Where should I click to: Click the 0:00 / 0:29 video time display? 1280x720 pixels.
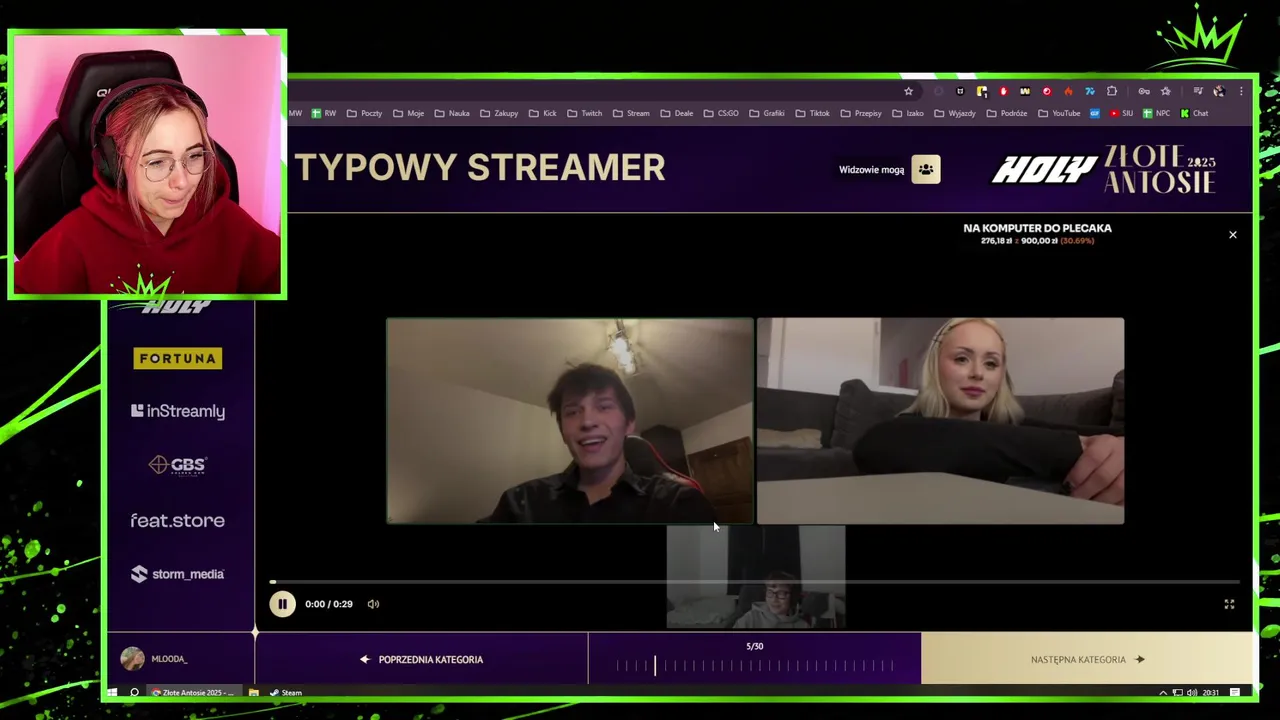coord(329,604)
